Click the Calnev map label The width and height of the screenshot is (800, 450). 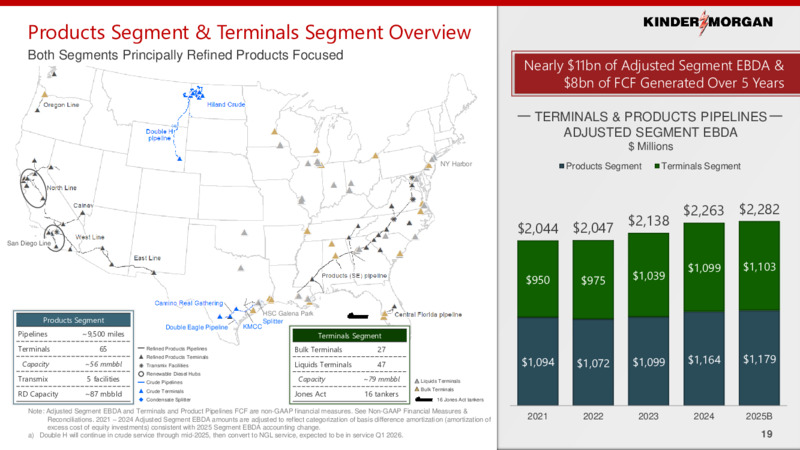point(83,205)
